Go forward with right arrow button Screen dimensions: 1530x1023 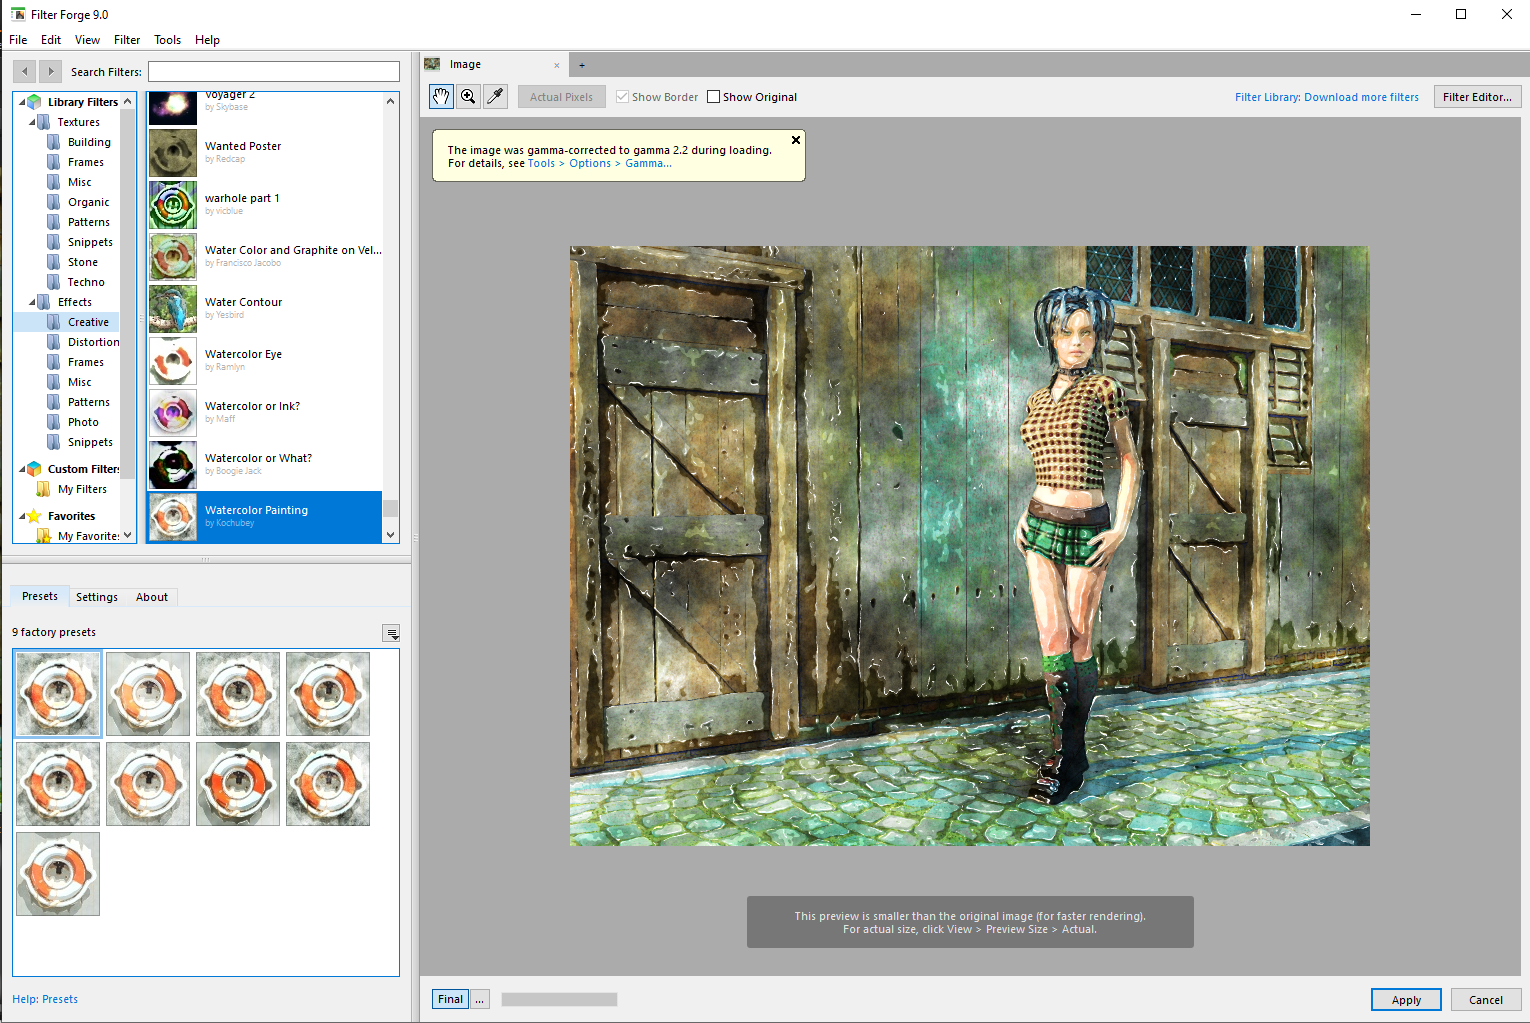[50, 72]
